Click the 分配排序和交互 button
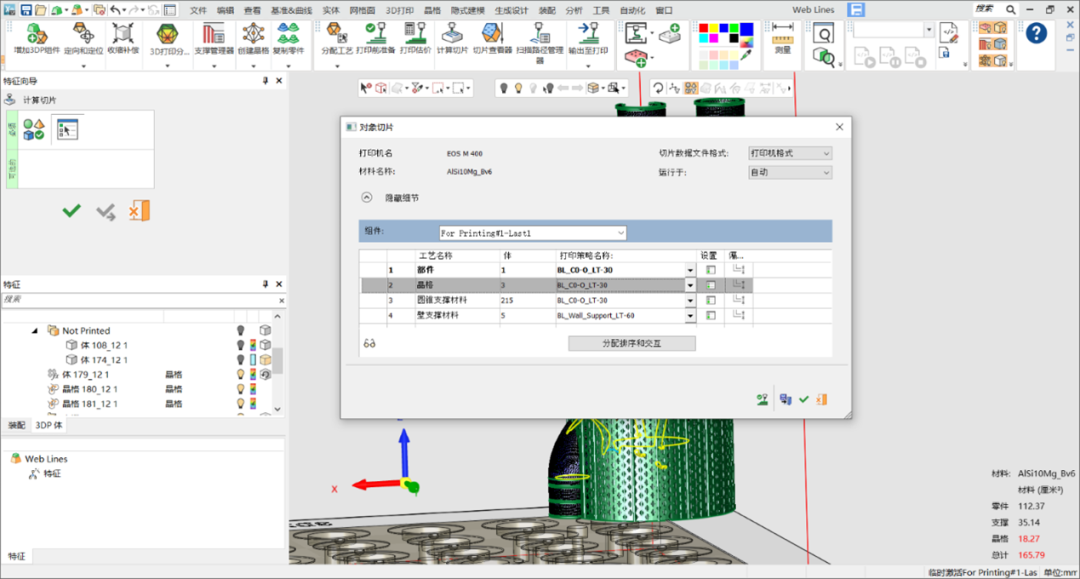The height and width of the screenshot is (579, 1080). (x=632, y=344)
